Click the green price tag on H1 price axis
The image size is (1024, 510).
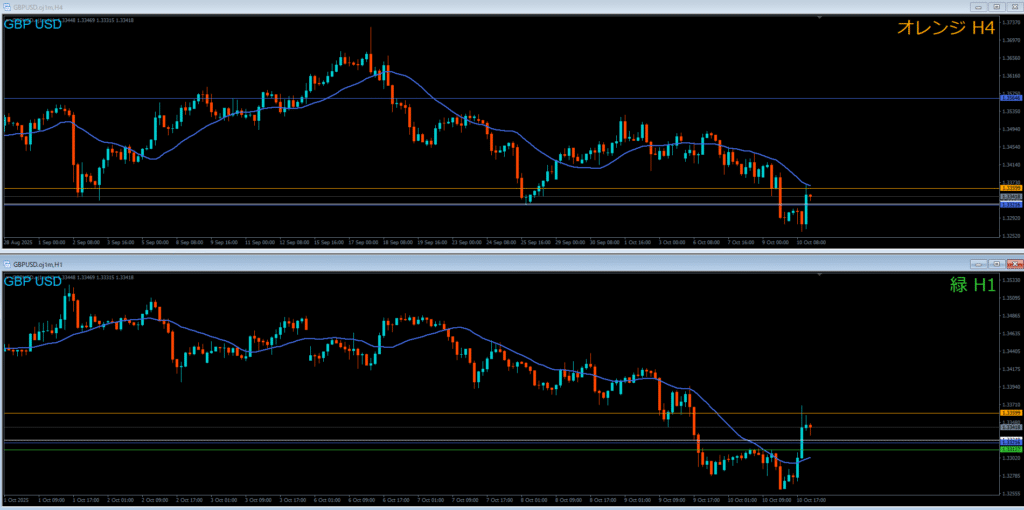click(x=1009, y=450)
